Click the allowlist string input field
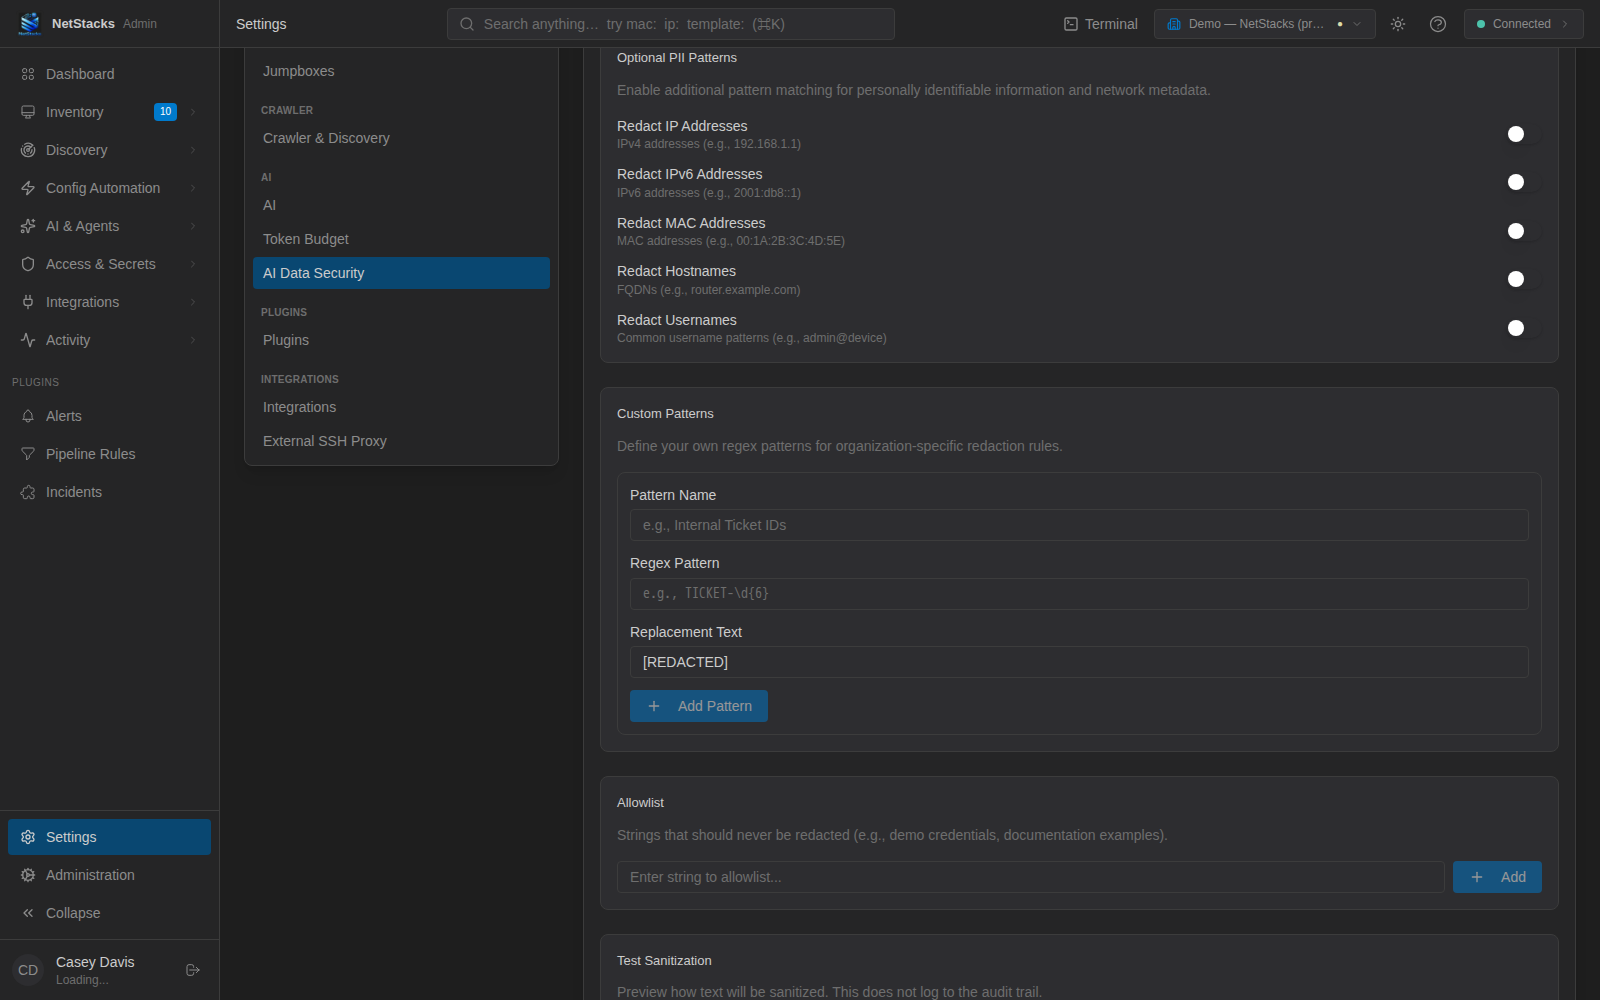Screen dimensions: 1600x1000 tap(1030, 877)
